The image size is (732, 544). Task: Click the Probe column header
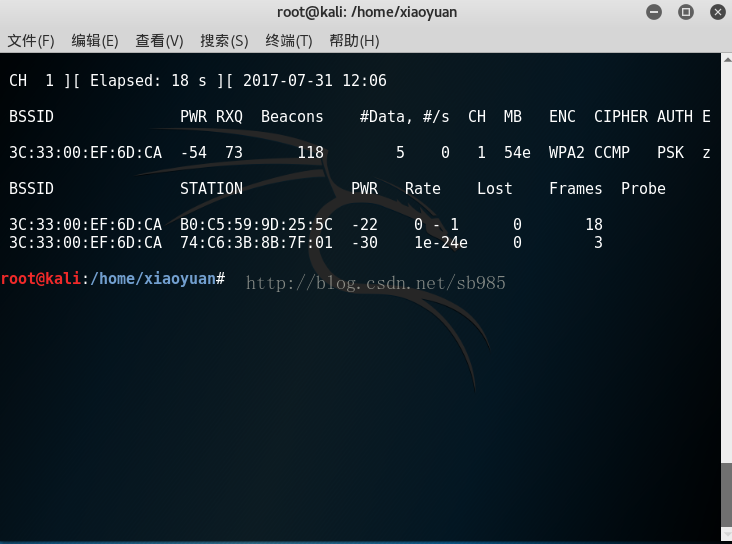[643, 188]
